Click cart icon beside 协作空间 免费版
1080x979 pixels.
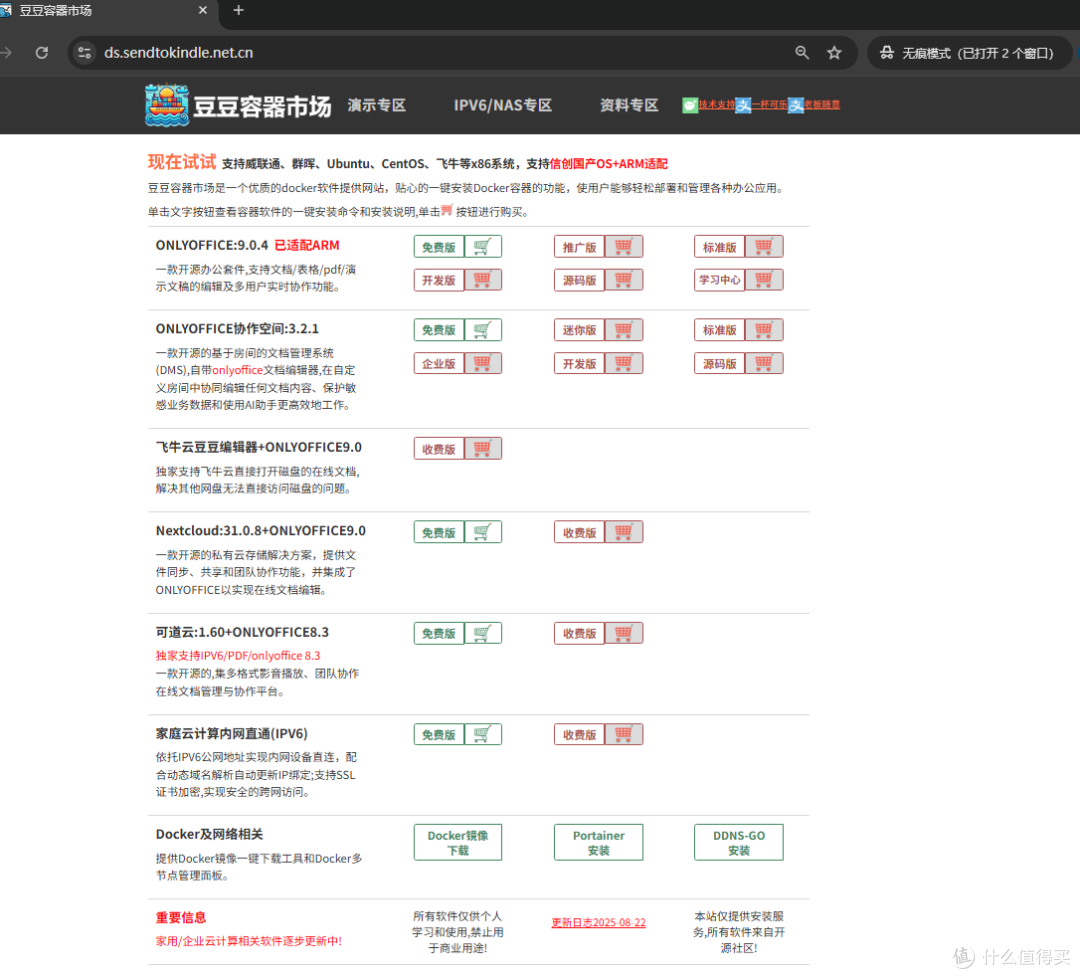pos(483,330)
